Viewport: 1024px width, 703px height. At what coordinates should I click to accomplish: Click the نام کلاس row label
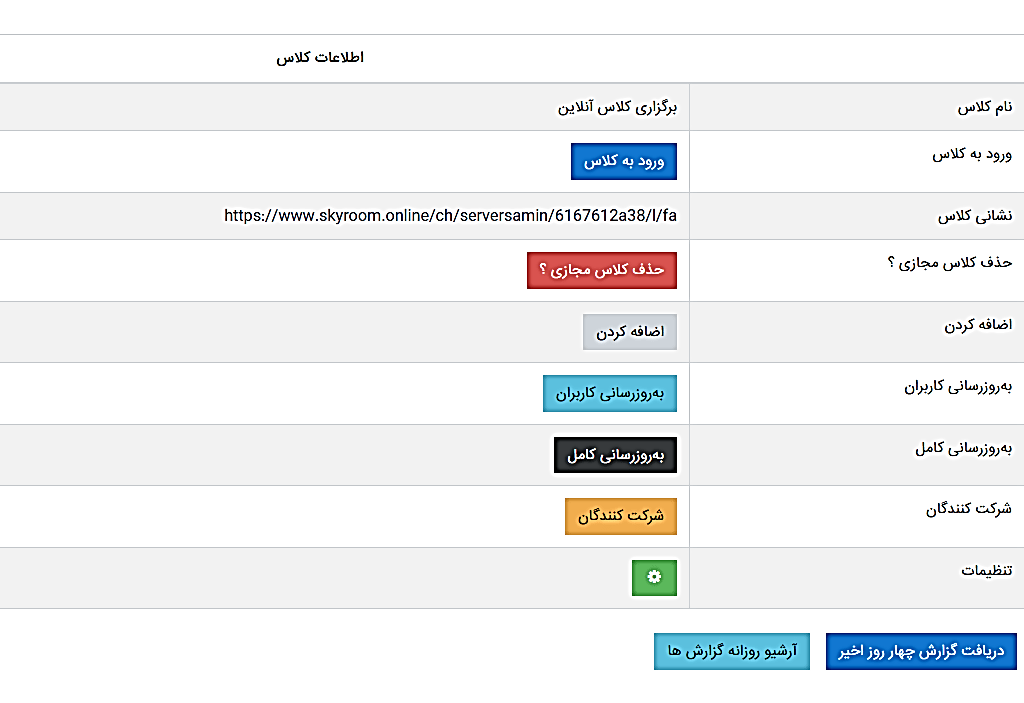[985, 107]
